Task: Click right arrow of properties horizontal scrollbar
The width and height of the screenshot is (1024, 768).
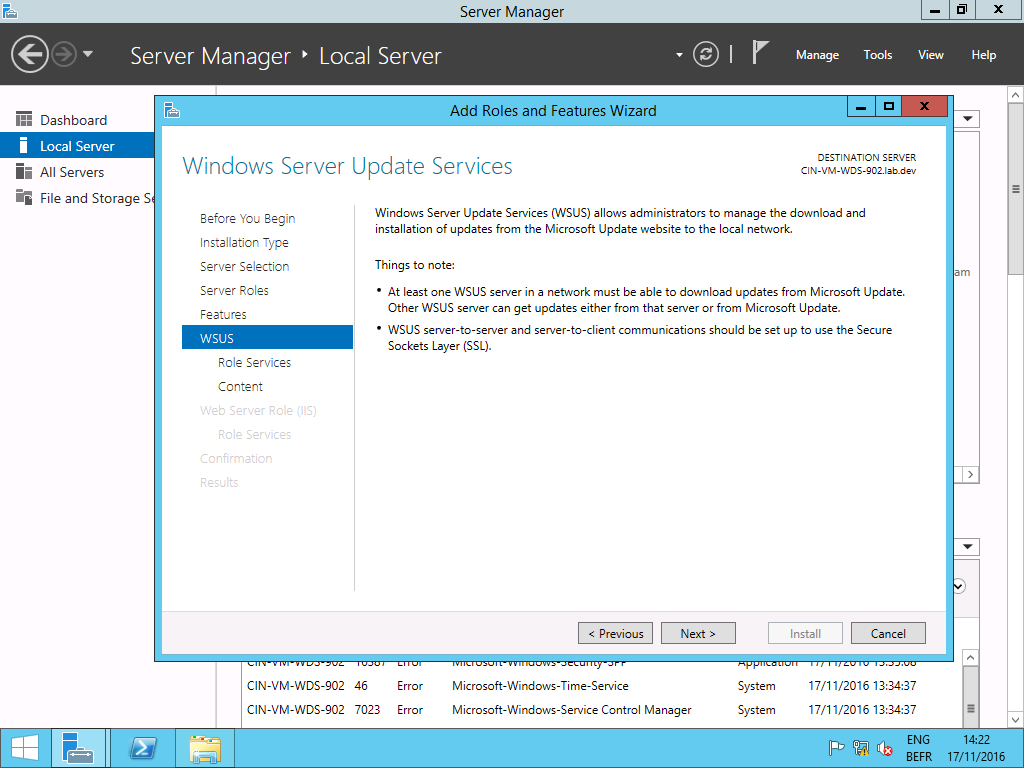Action: pyautogui.click(x=970, y=475)
